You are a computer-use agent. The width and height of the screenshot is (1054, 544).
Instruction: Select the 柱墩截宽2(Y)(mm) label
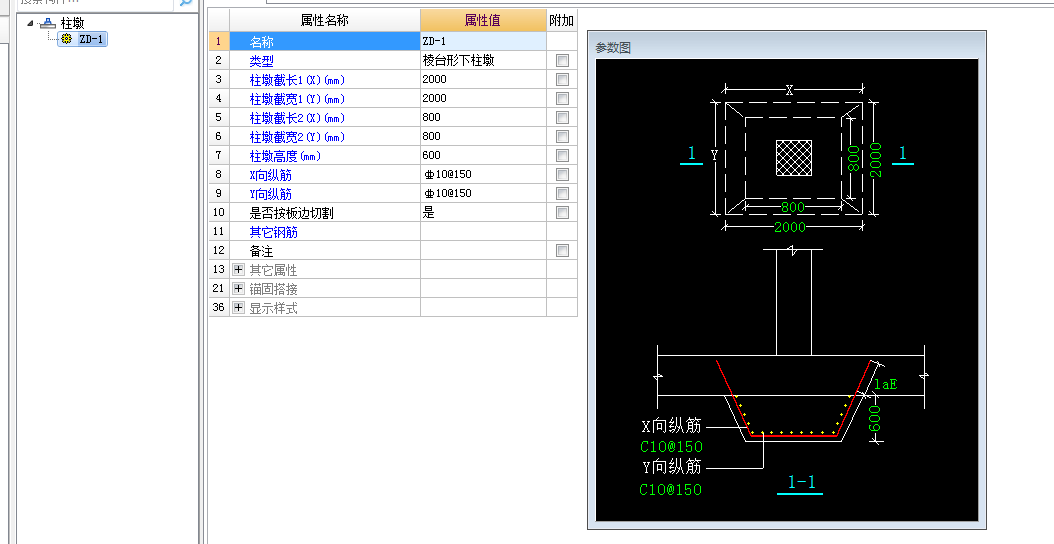(297, 137)
